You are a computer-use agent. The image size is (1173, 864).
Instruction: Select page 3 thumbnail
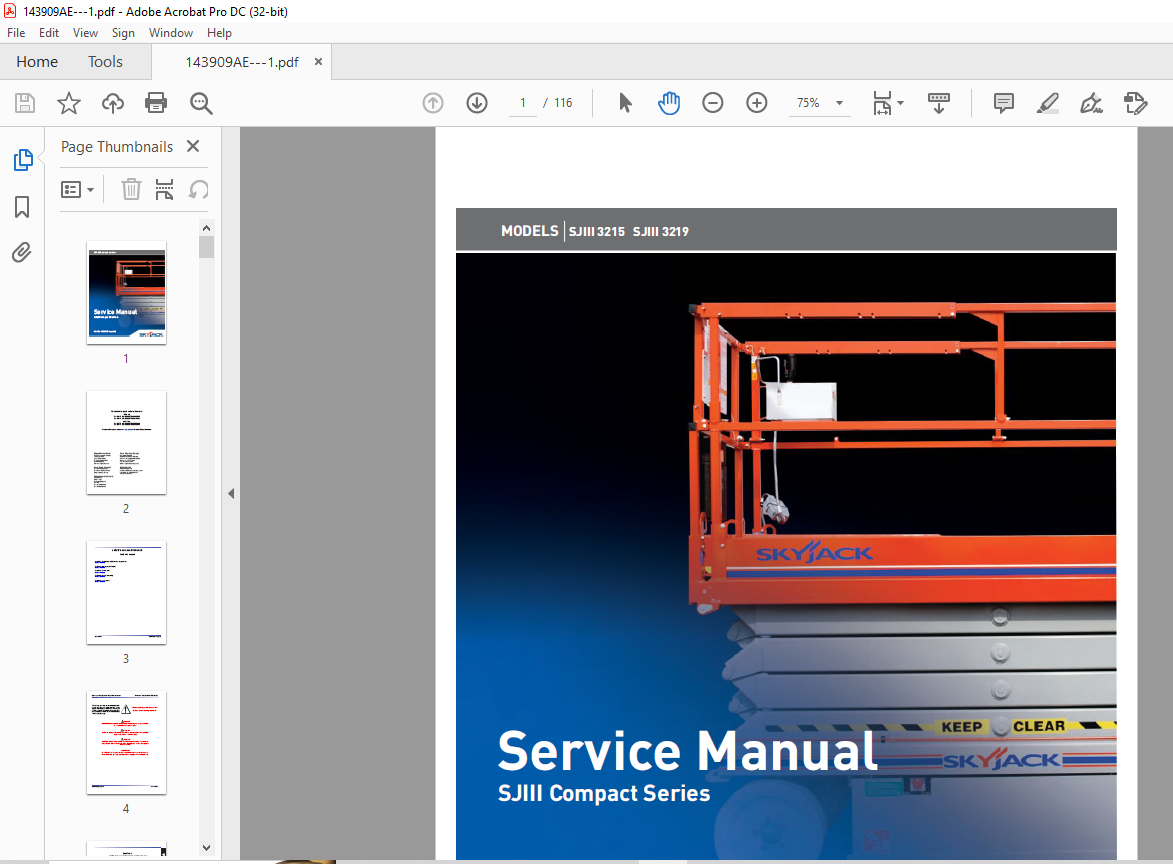pyautogui.click(x=126, y=592)
